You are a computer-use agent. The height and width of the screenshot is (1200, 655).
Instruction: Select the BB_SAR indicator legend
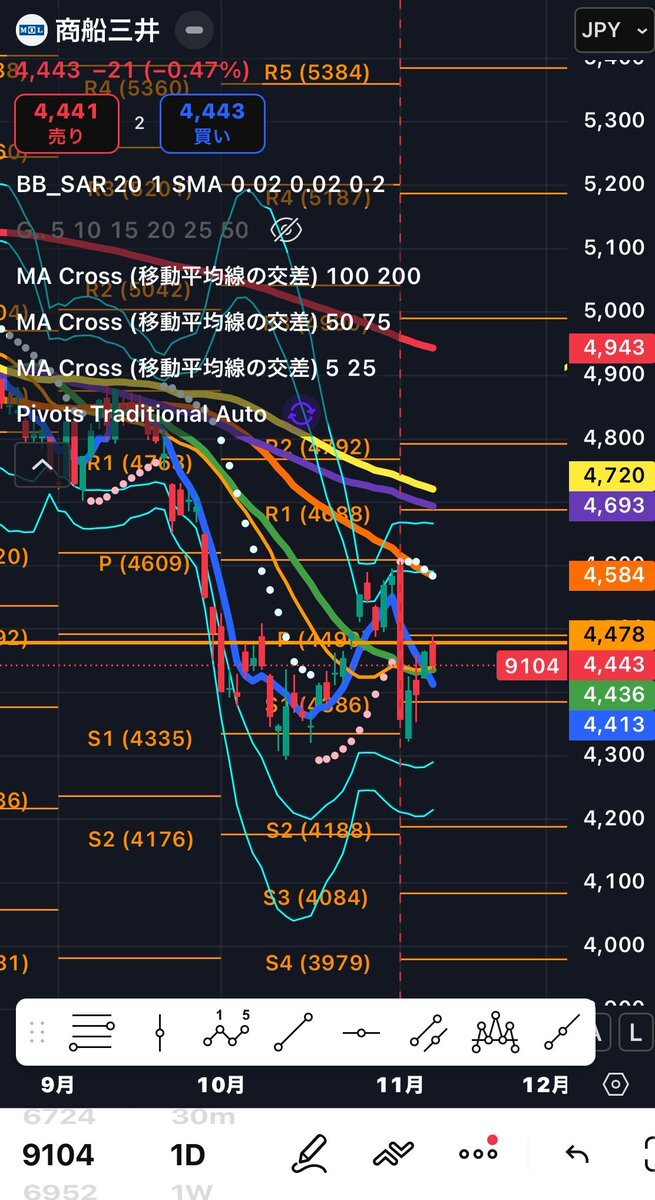click(200, 184)
